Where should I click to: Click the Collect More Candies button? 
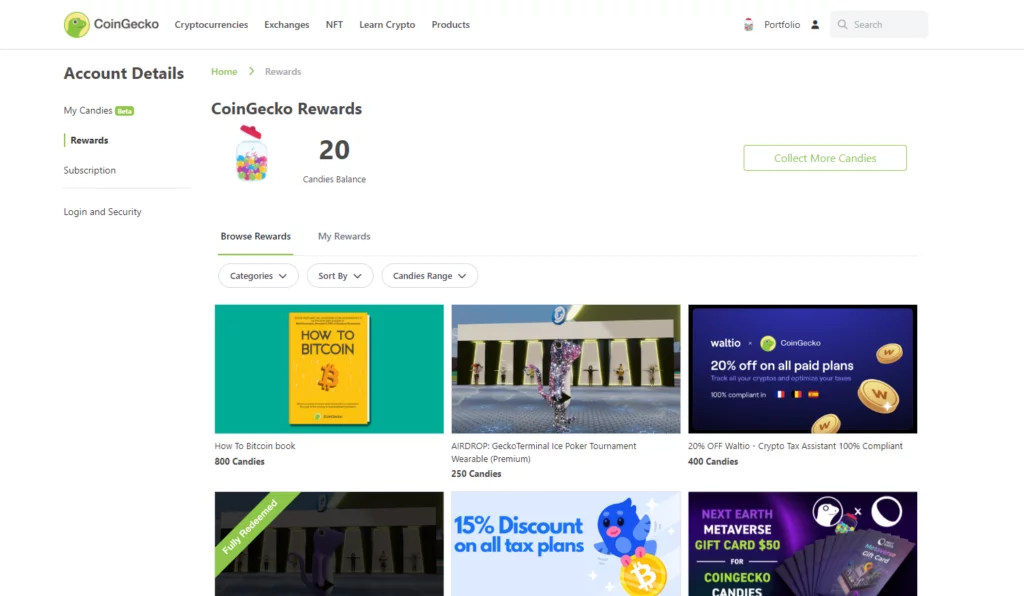coord(825,158)
